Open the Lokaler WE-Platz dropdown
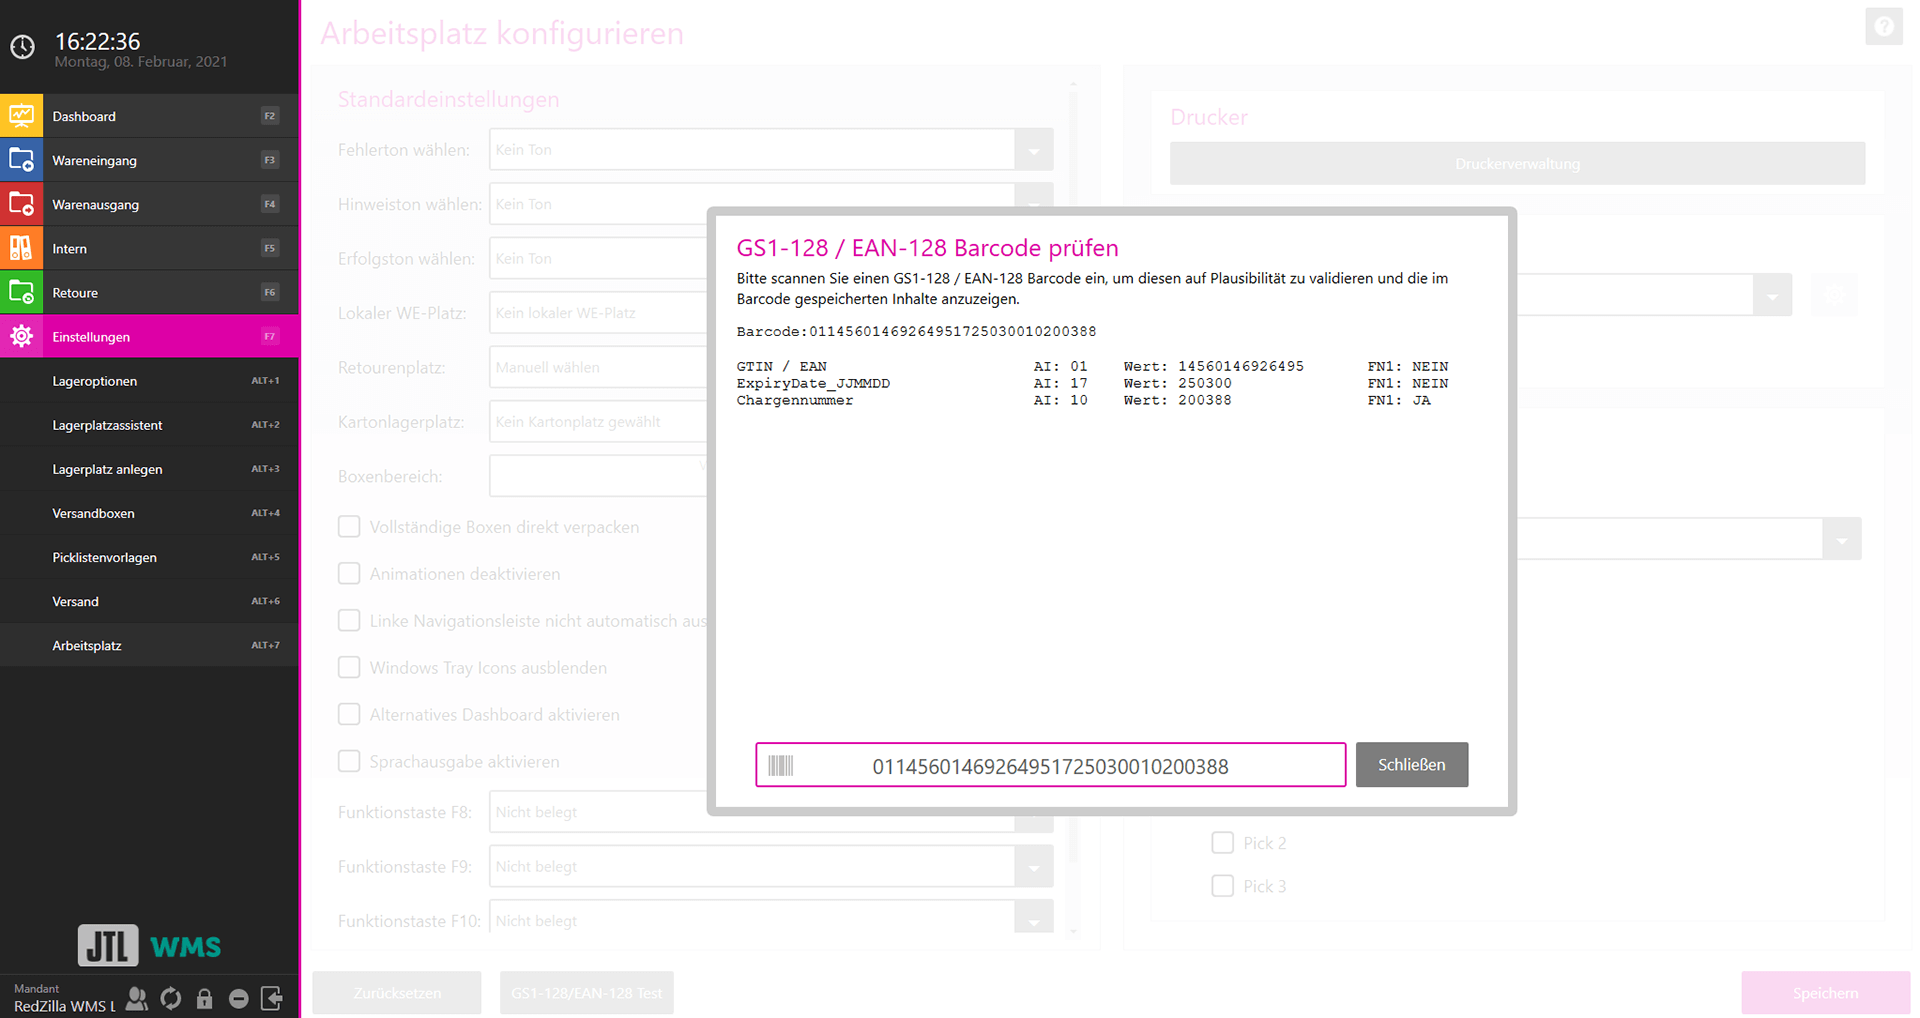1920x1018 pixels. pos(598,313)
